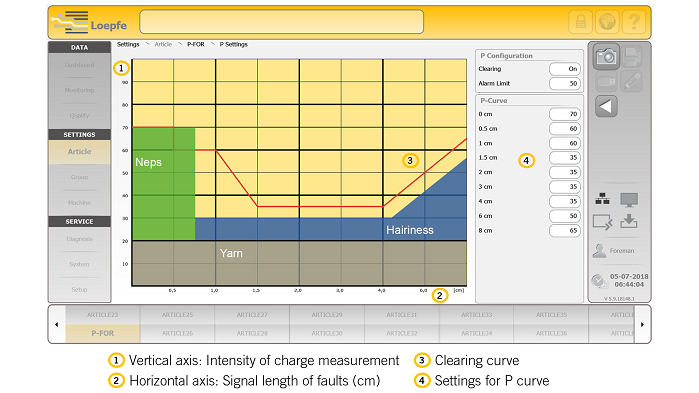Select ARTICLE35 tab
Image resolution: width=699 pixels, height=393 pixels.
[x=551, y=315]
